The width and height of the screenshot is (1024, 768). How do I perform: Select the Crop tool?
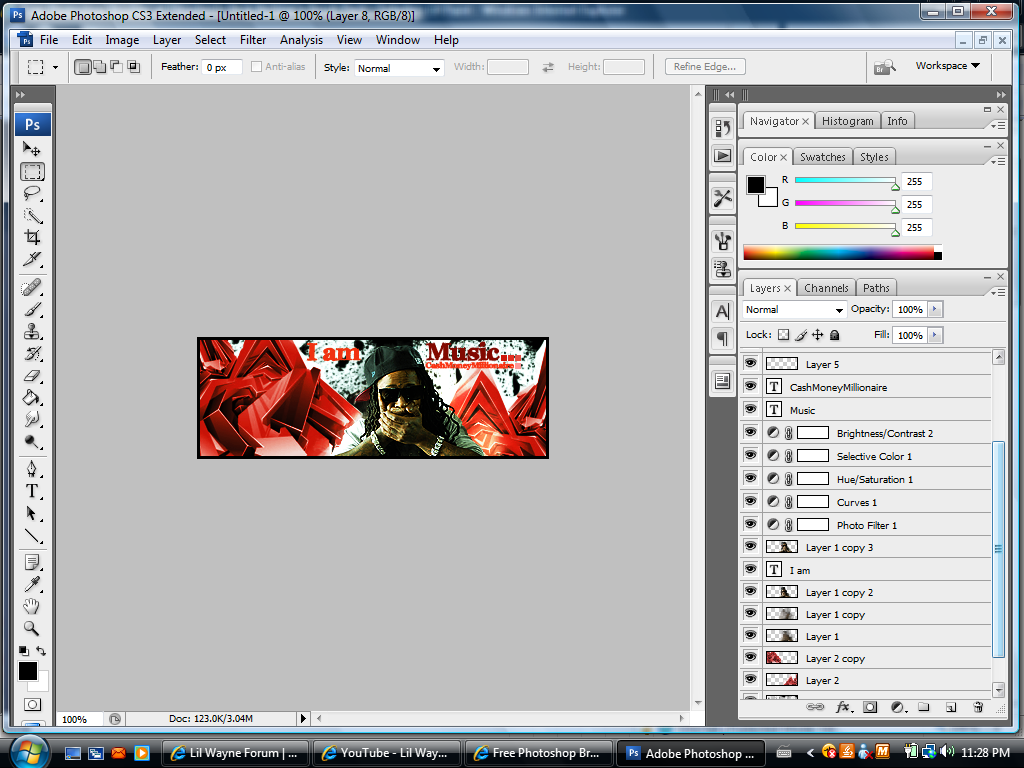31,237
